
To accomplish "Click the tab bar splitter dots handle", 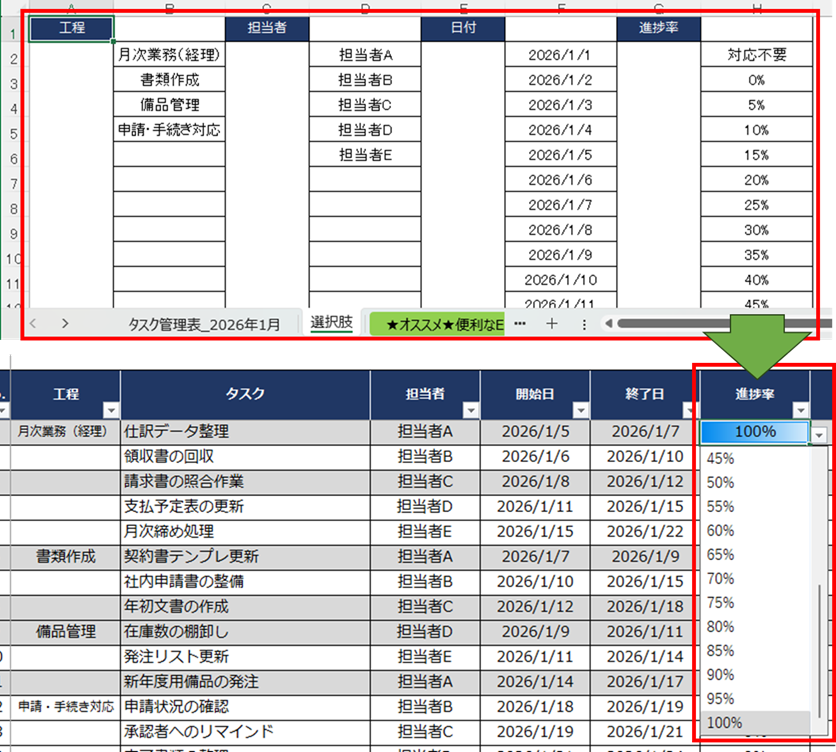I will [x=584, y=324].
